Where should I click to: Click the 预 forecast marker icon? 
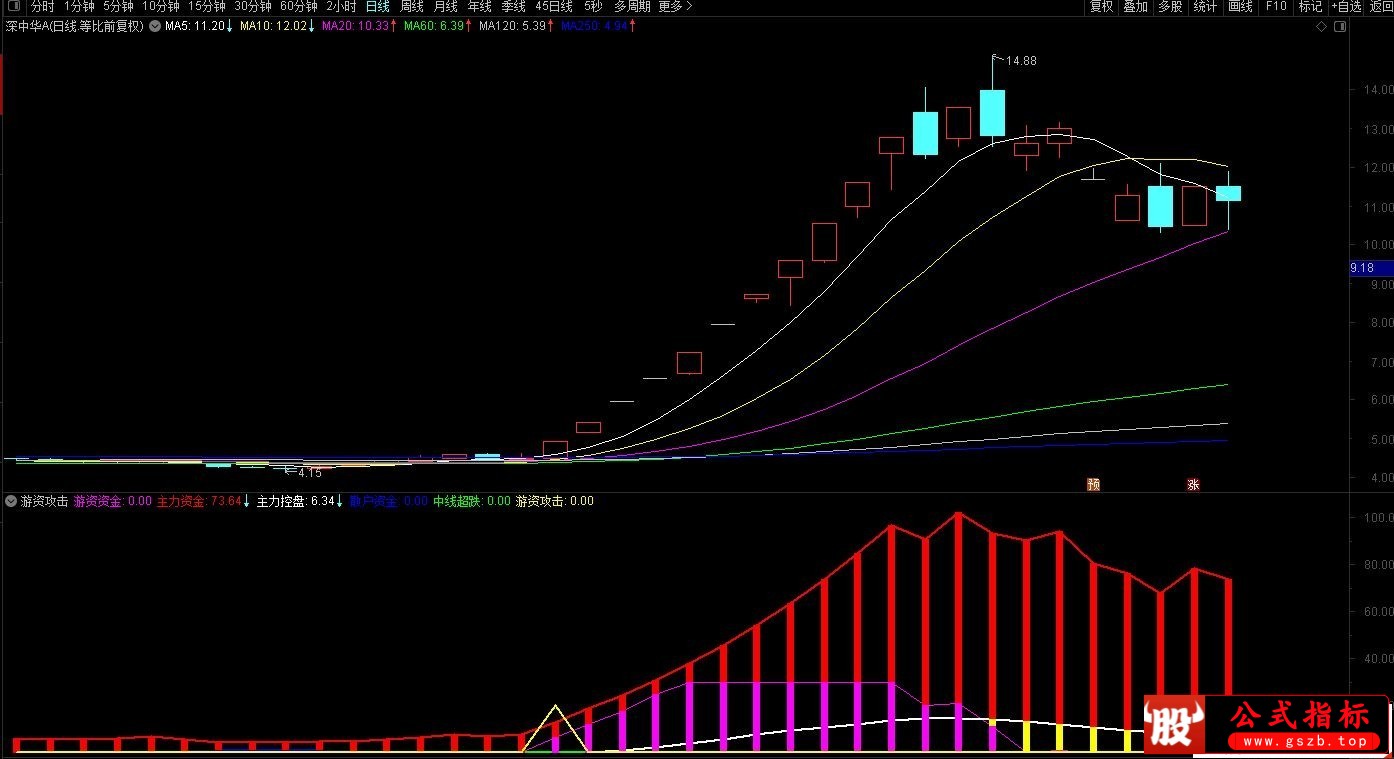(1093, 484)
